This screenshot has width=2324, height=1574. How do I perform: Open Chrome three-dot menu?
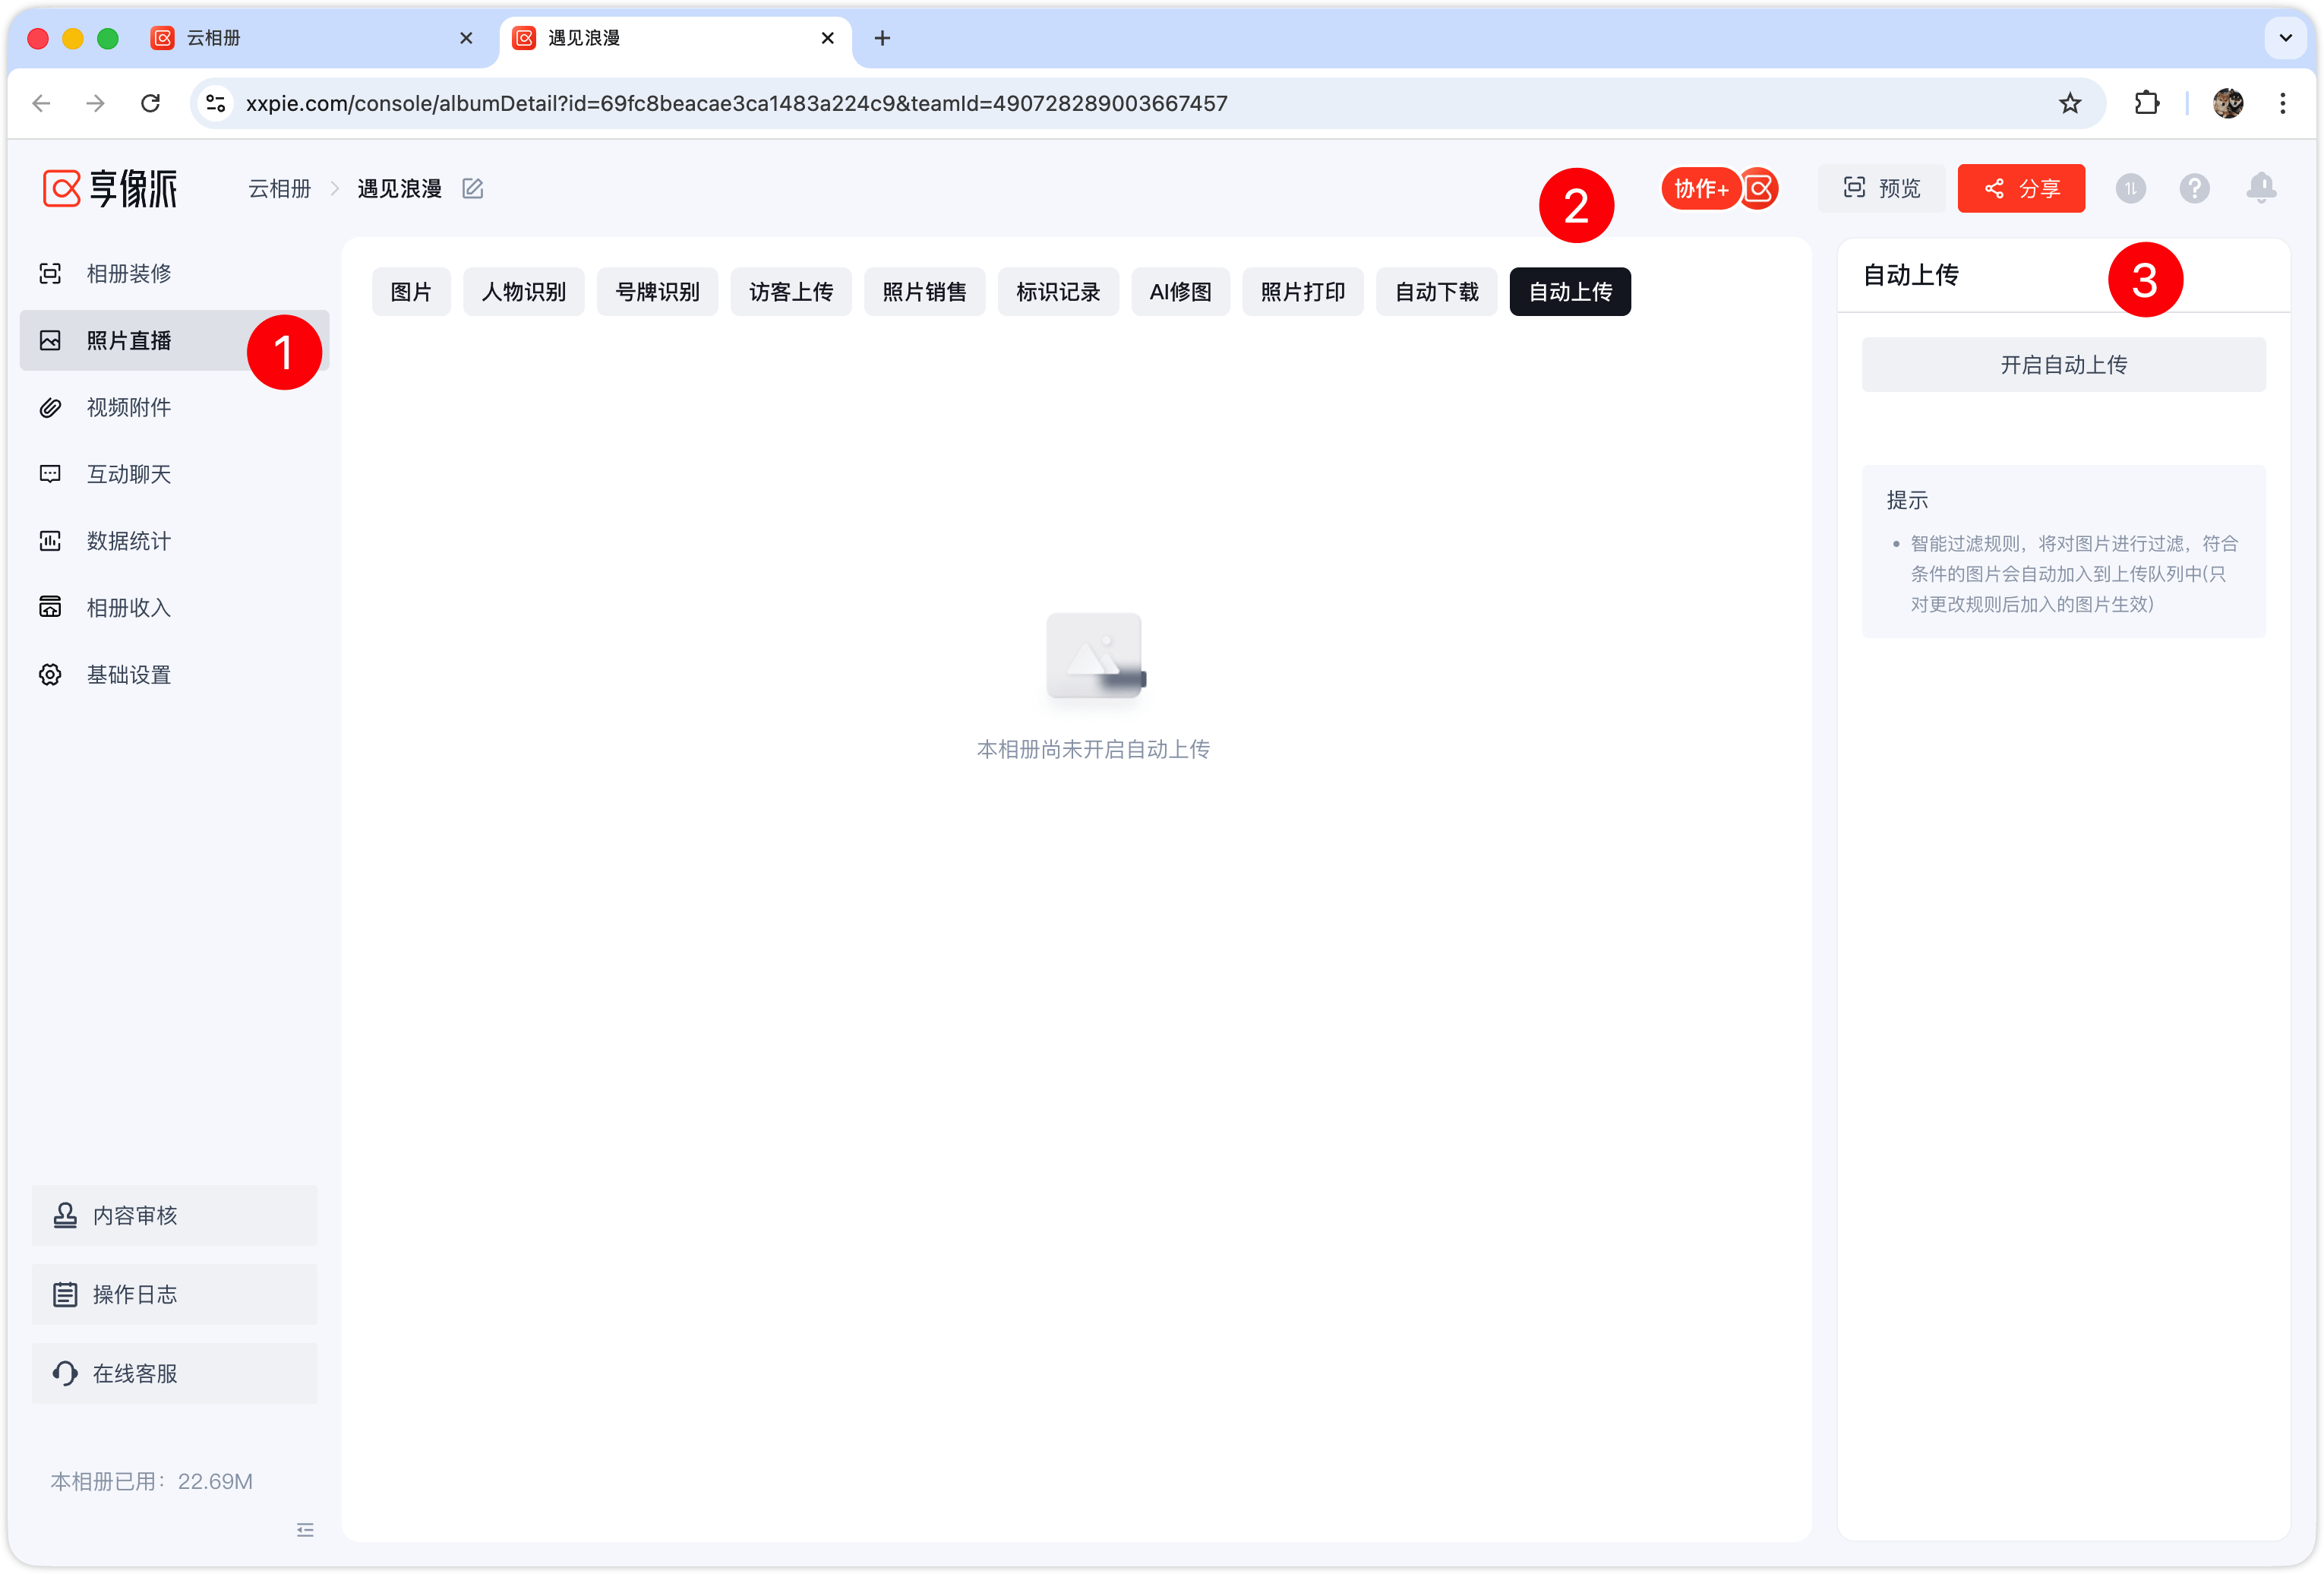2283,103
